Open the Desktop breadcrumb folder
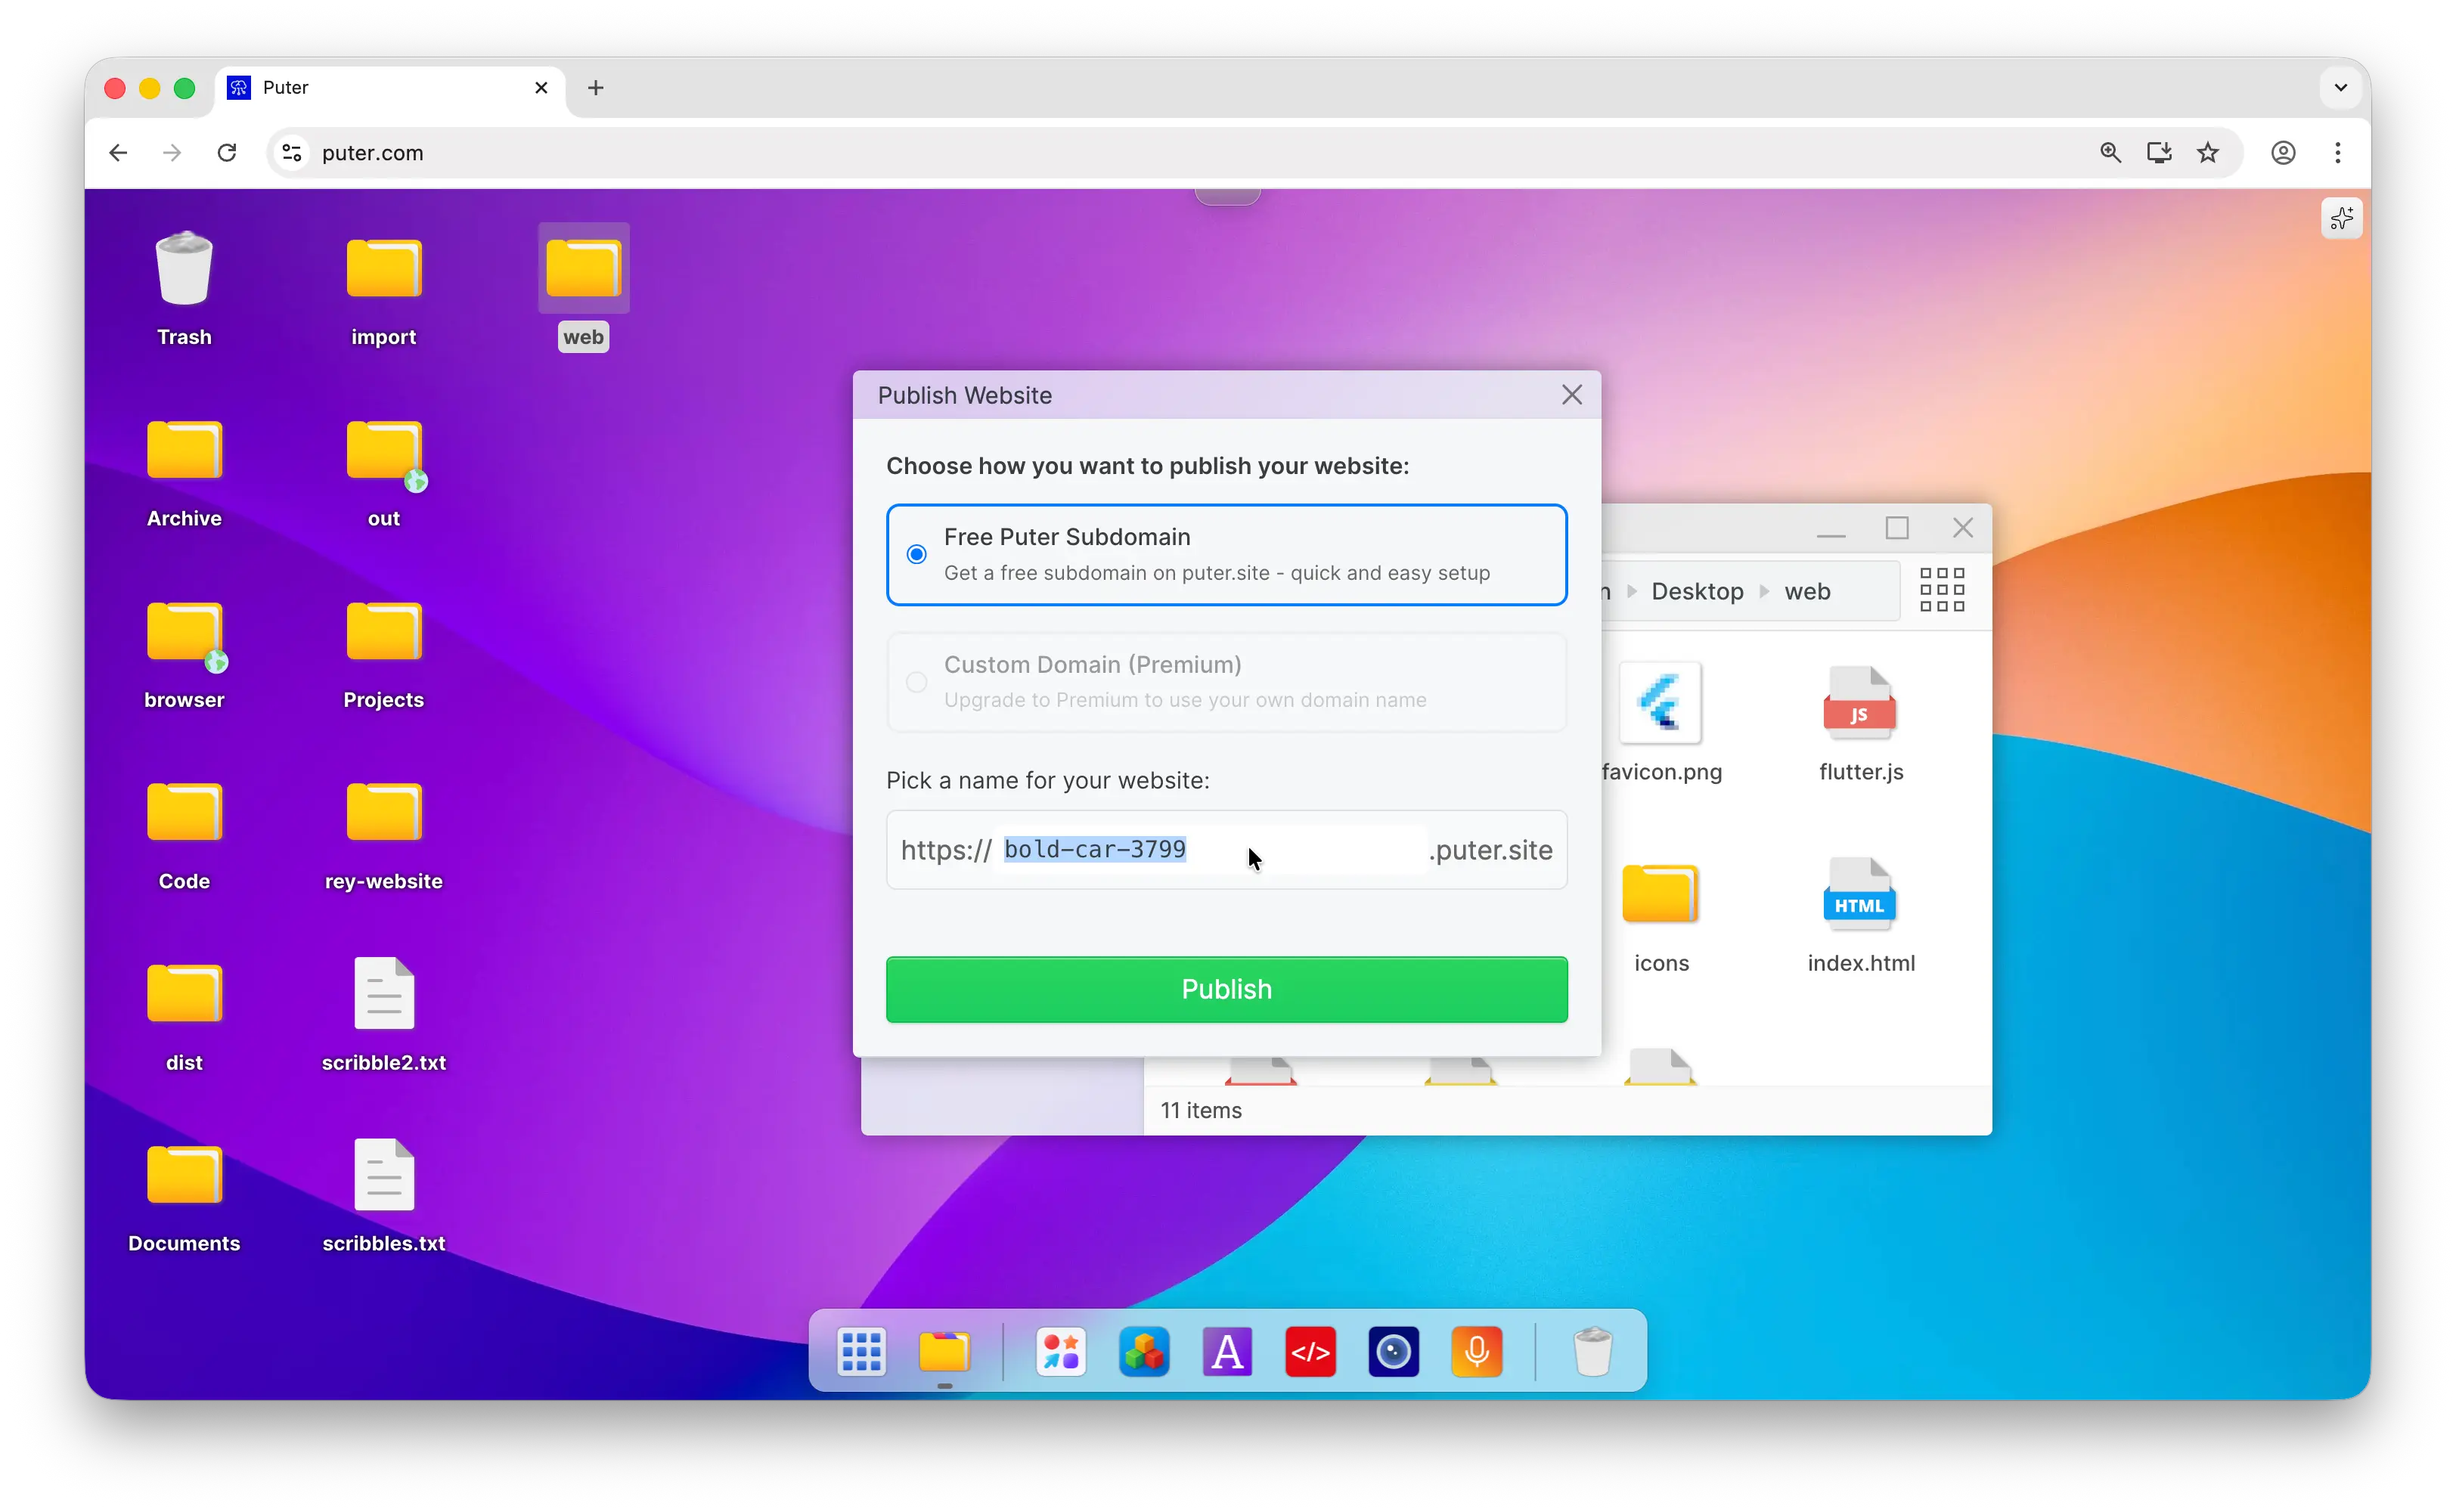 1697,590
